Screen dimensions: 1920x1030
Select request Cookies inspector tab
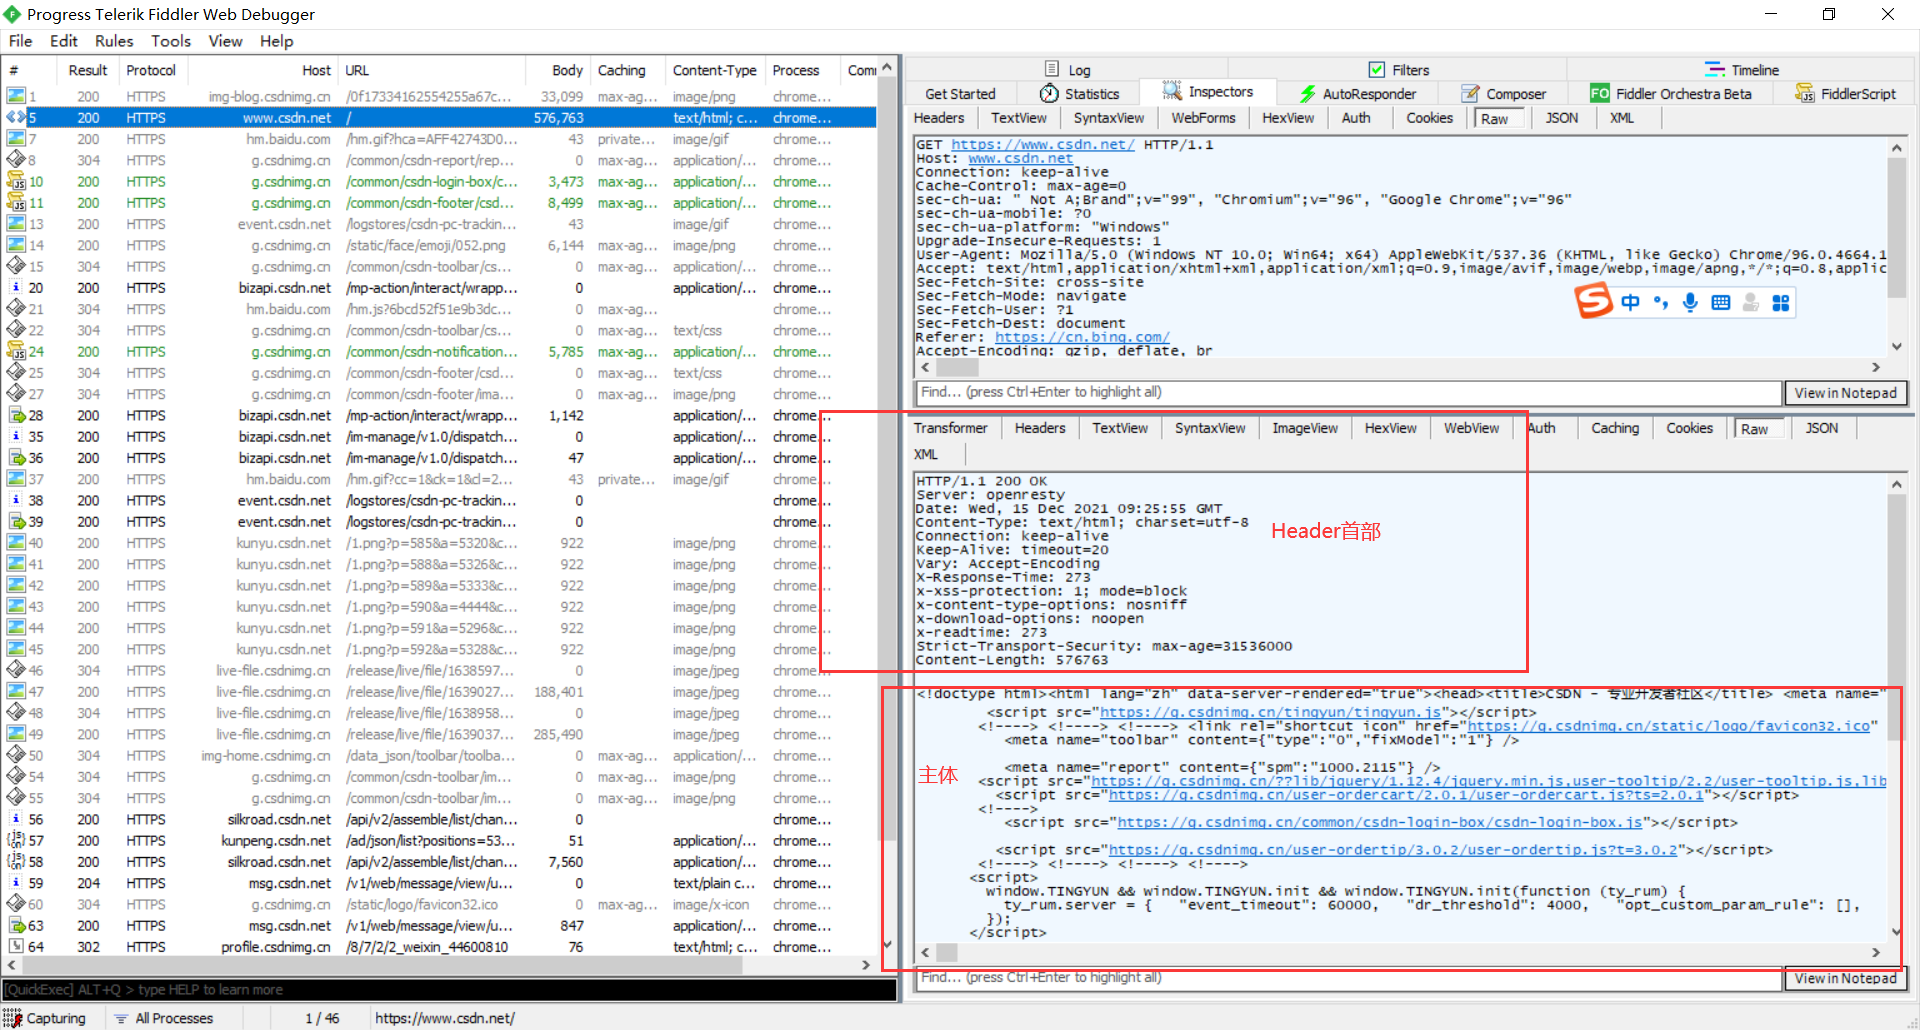(1429, 118)
